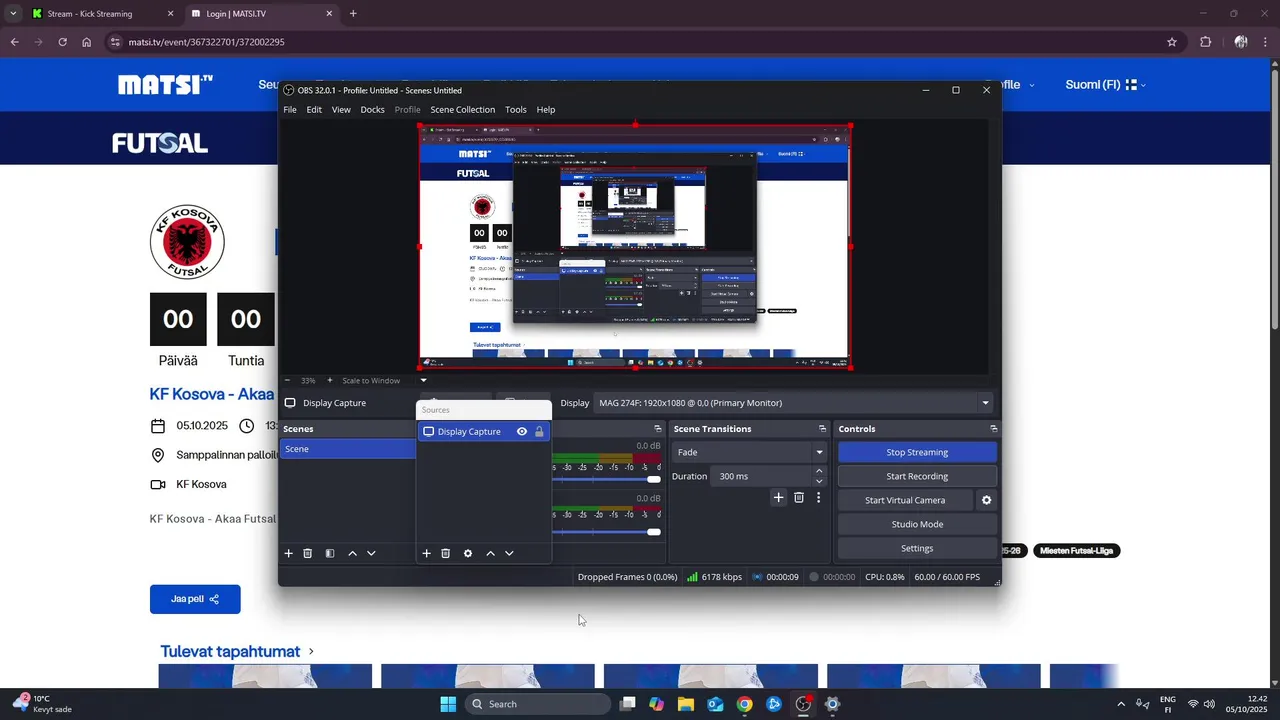Open the OBS Studio icon in the taskbar

point(803,704)
